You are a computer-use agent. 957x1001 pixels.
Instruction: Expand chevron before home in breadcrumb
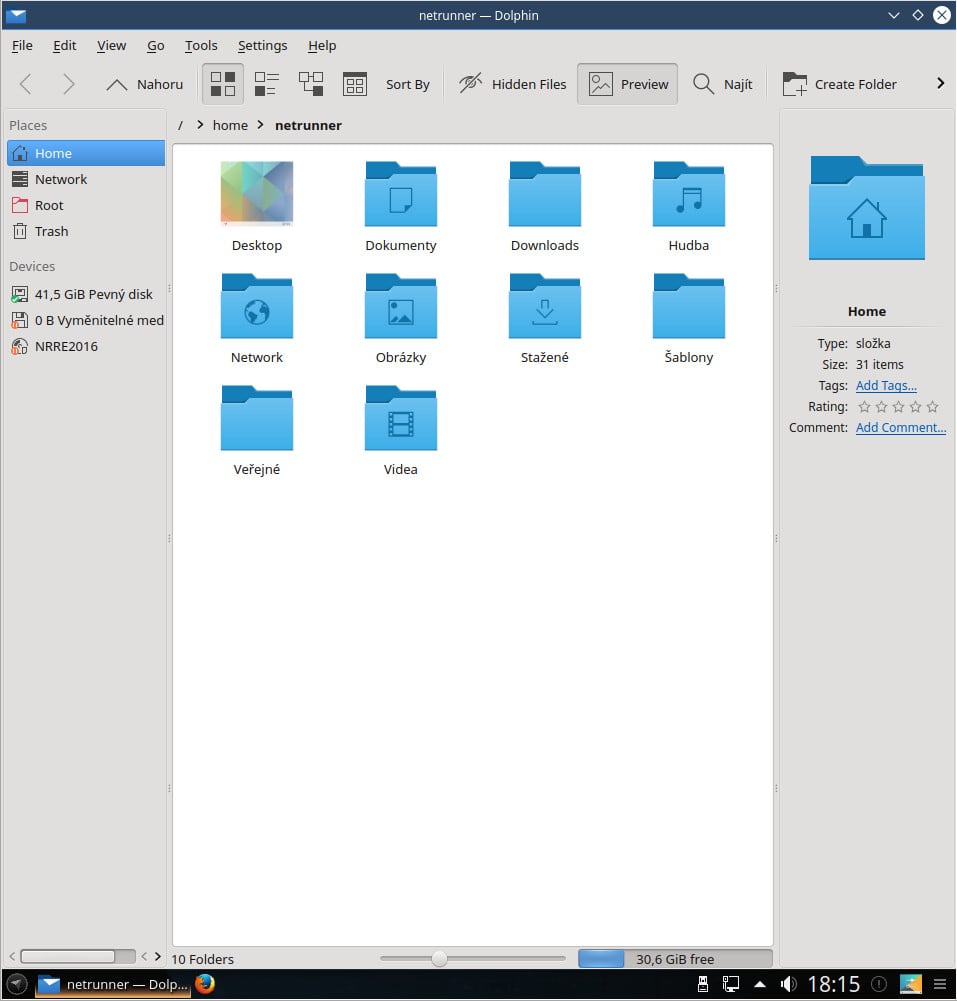[200, 125]
